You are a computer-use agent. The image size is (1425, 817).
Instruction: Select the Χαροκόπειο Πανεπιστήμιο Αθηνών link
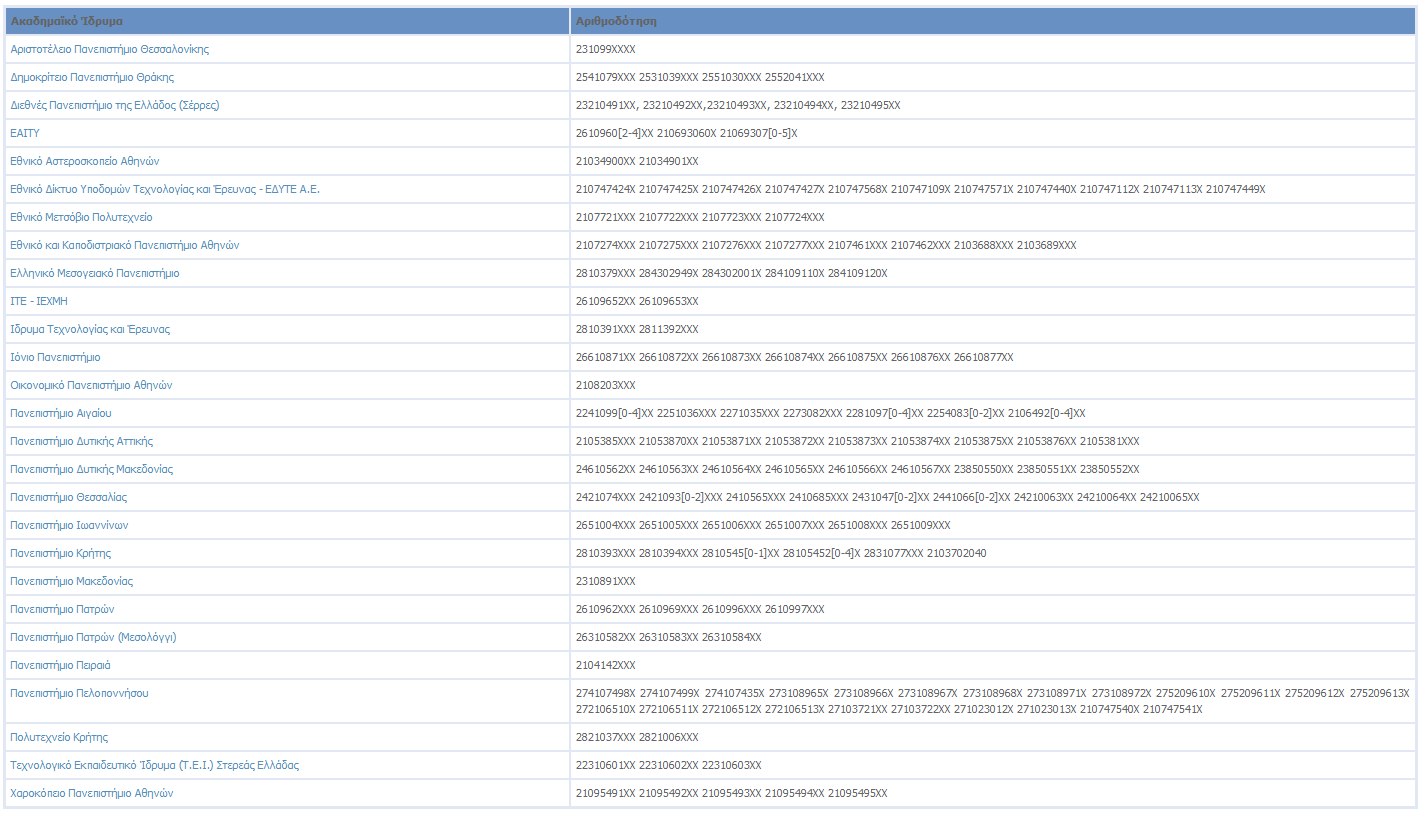pos(92,793)
